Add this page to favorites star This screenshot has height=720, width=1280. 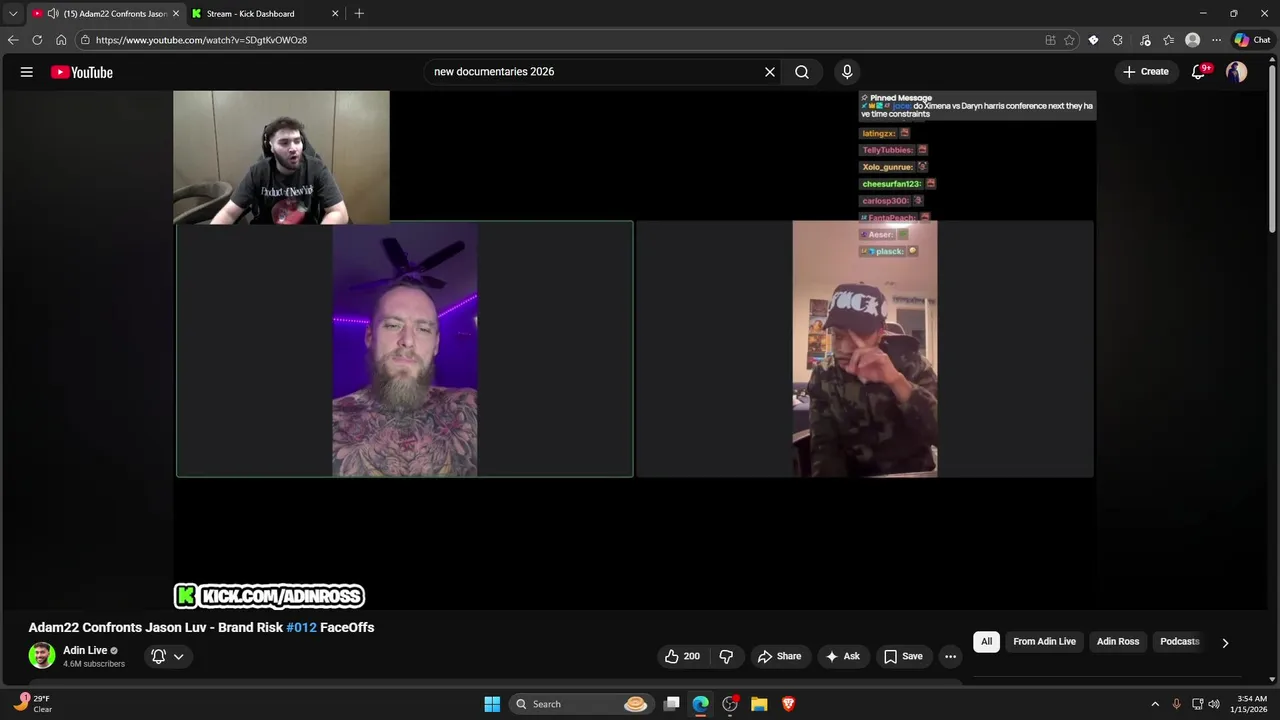1069,40
